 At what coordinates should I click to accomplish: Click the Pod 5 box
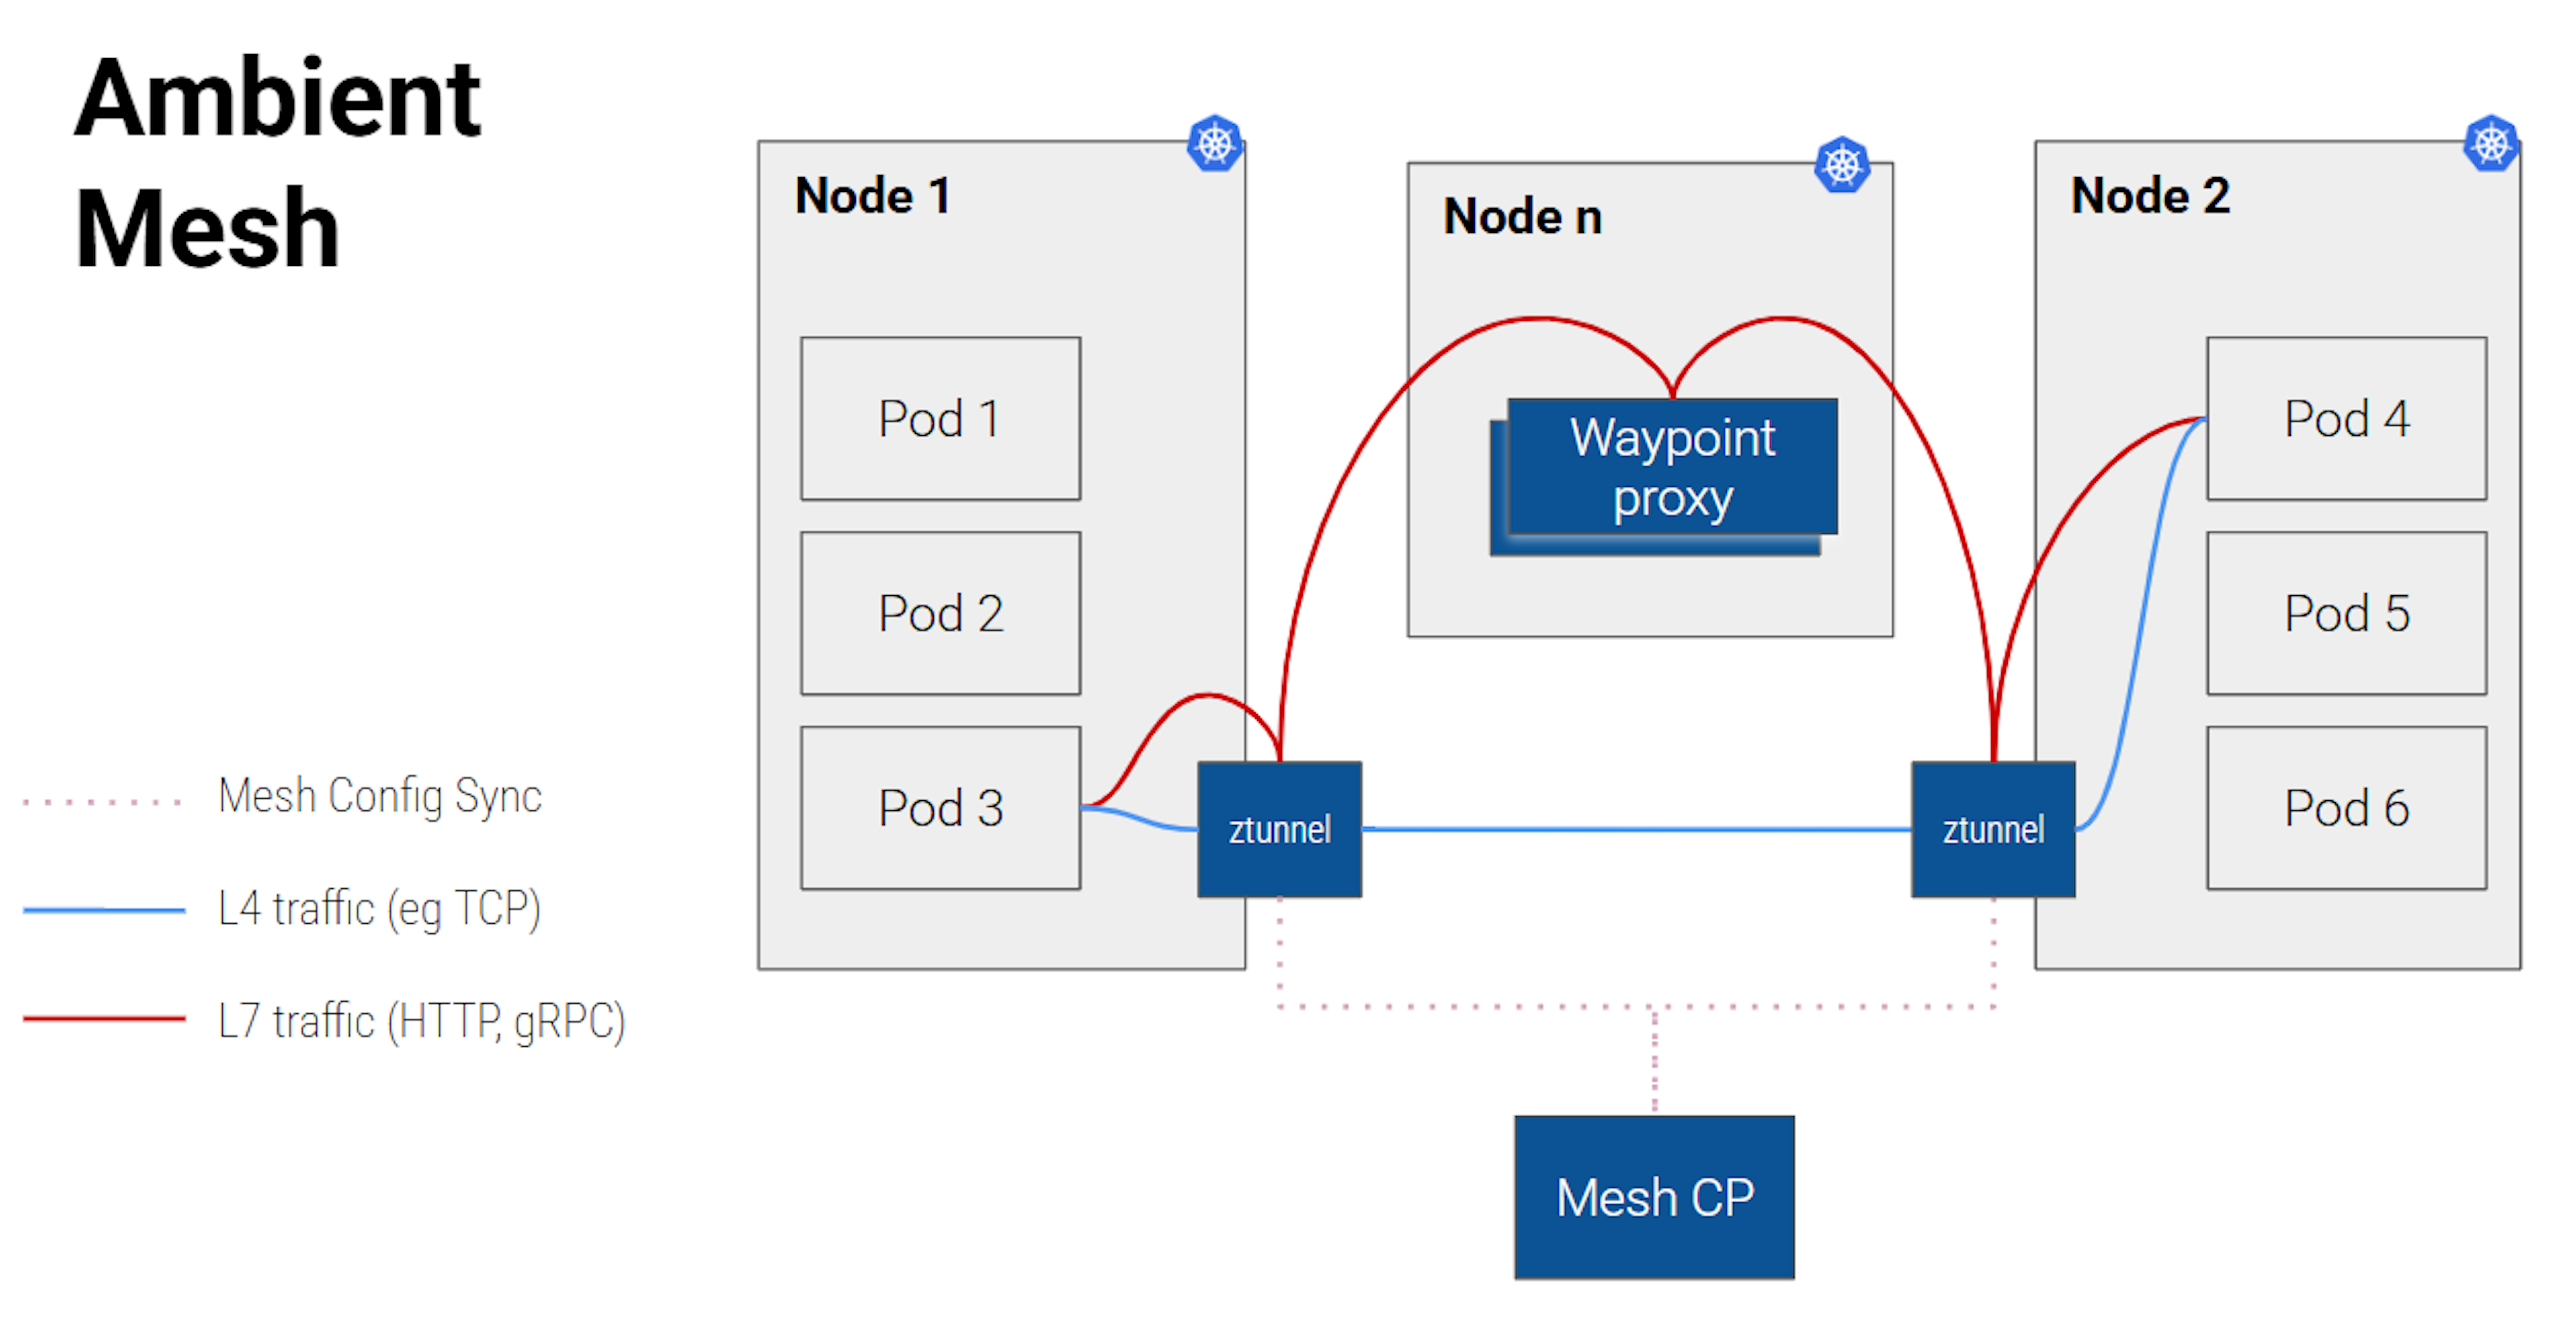click(x=2346, y=613)
